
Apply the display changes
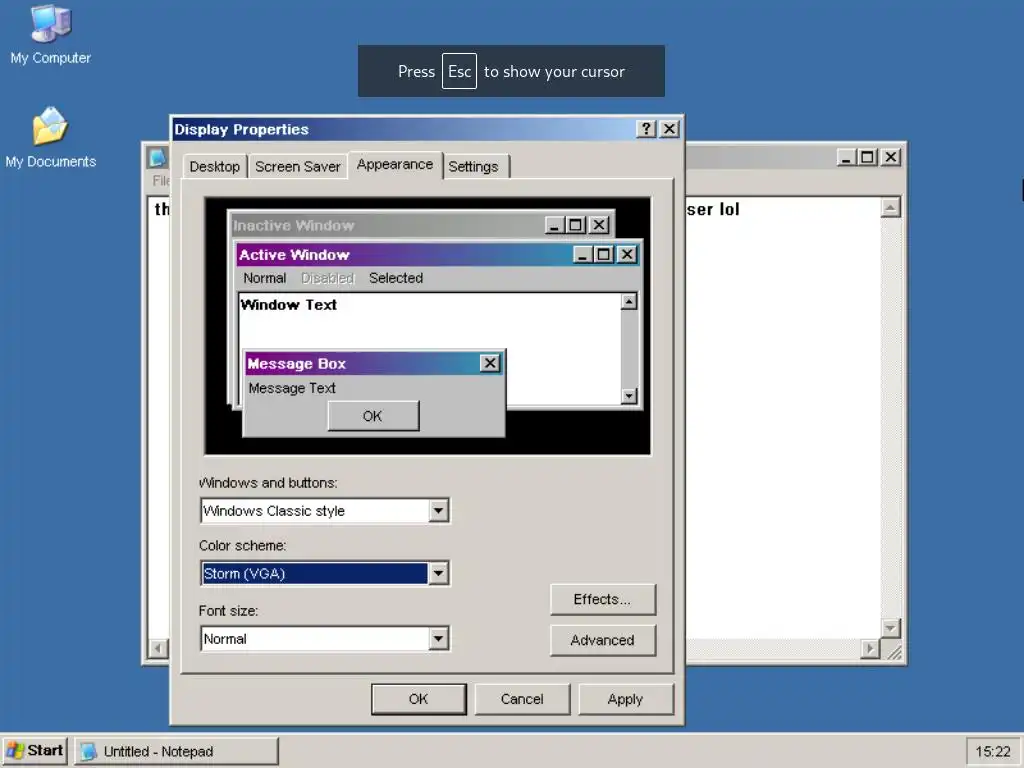point(626,699)
